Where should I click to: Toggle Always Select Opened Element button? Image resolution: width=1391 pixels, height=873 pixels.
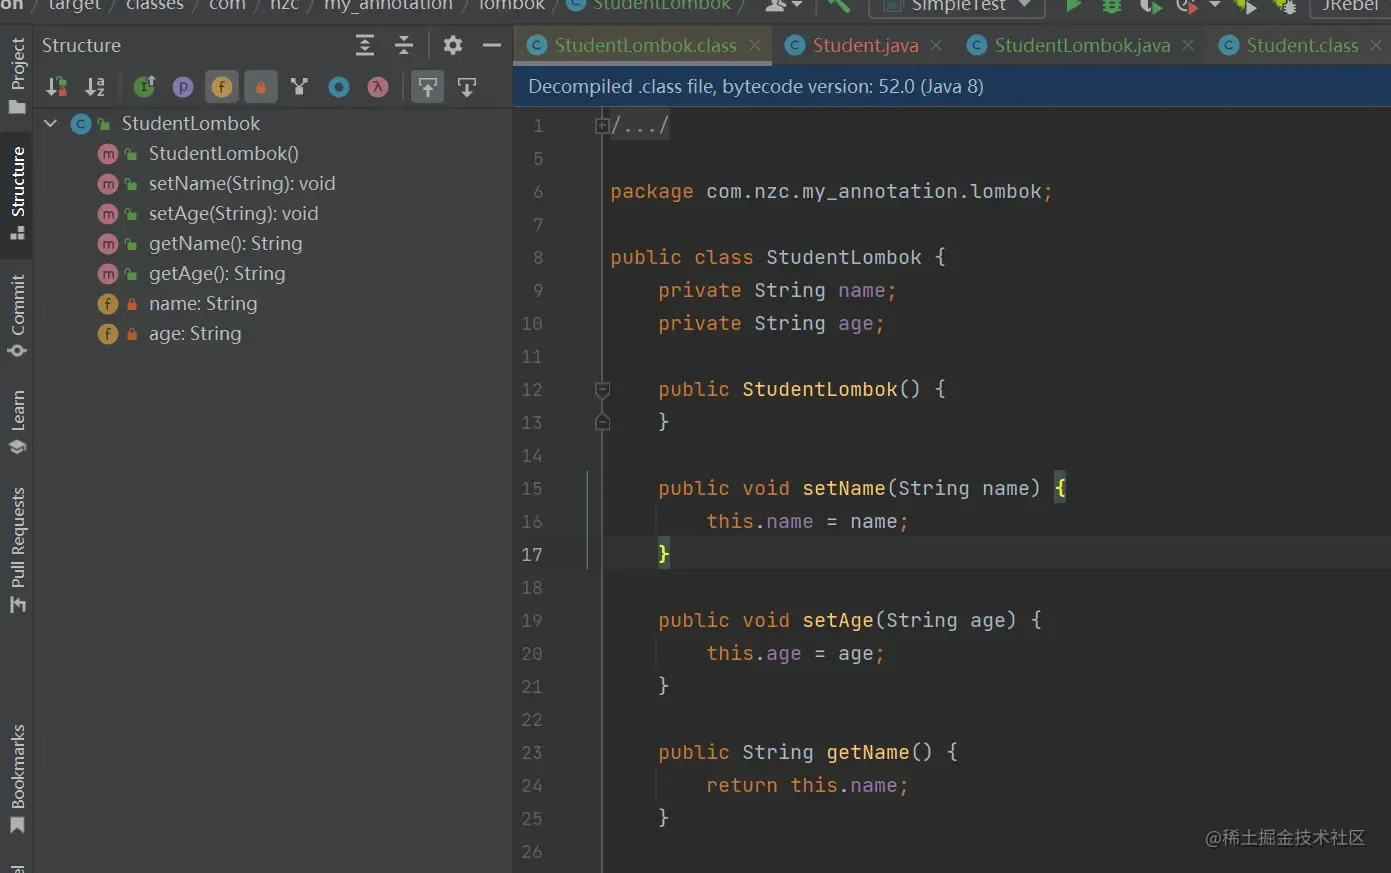[x=428, y=87]
